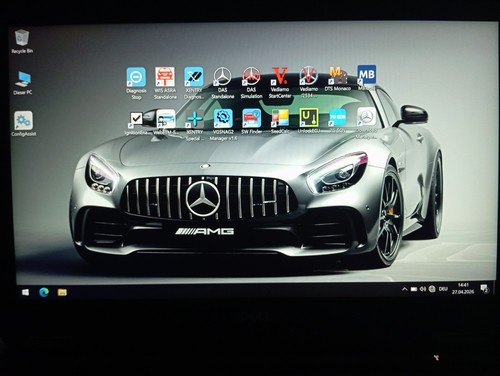The width and height of the screenshot is (500, 376).
Task: Select the Vediamo shortcut with star-and-V icon
Action: tap(309, 82)
